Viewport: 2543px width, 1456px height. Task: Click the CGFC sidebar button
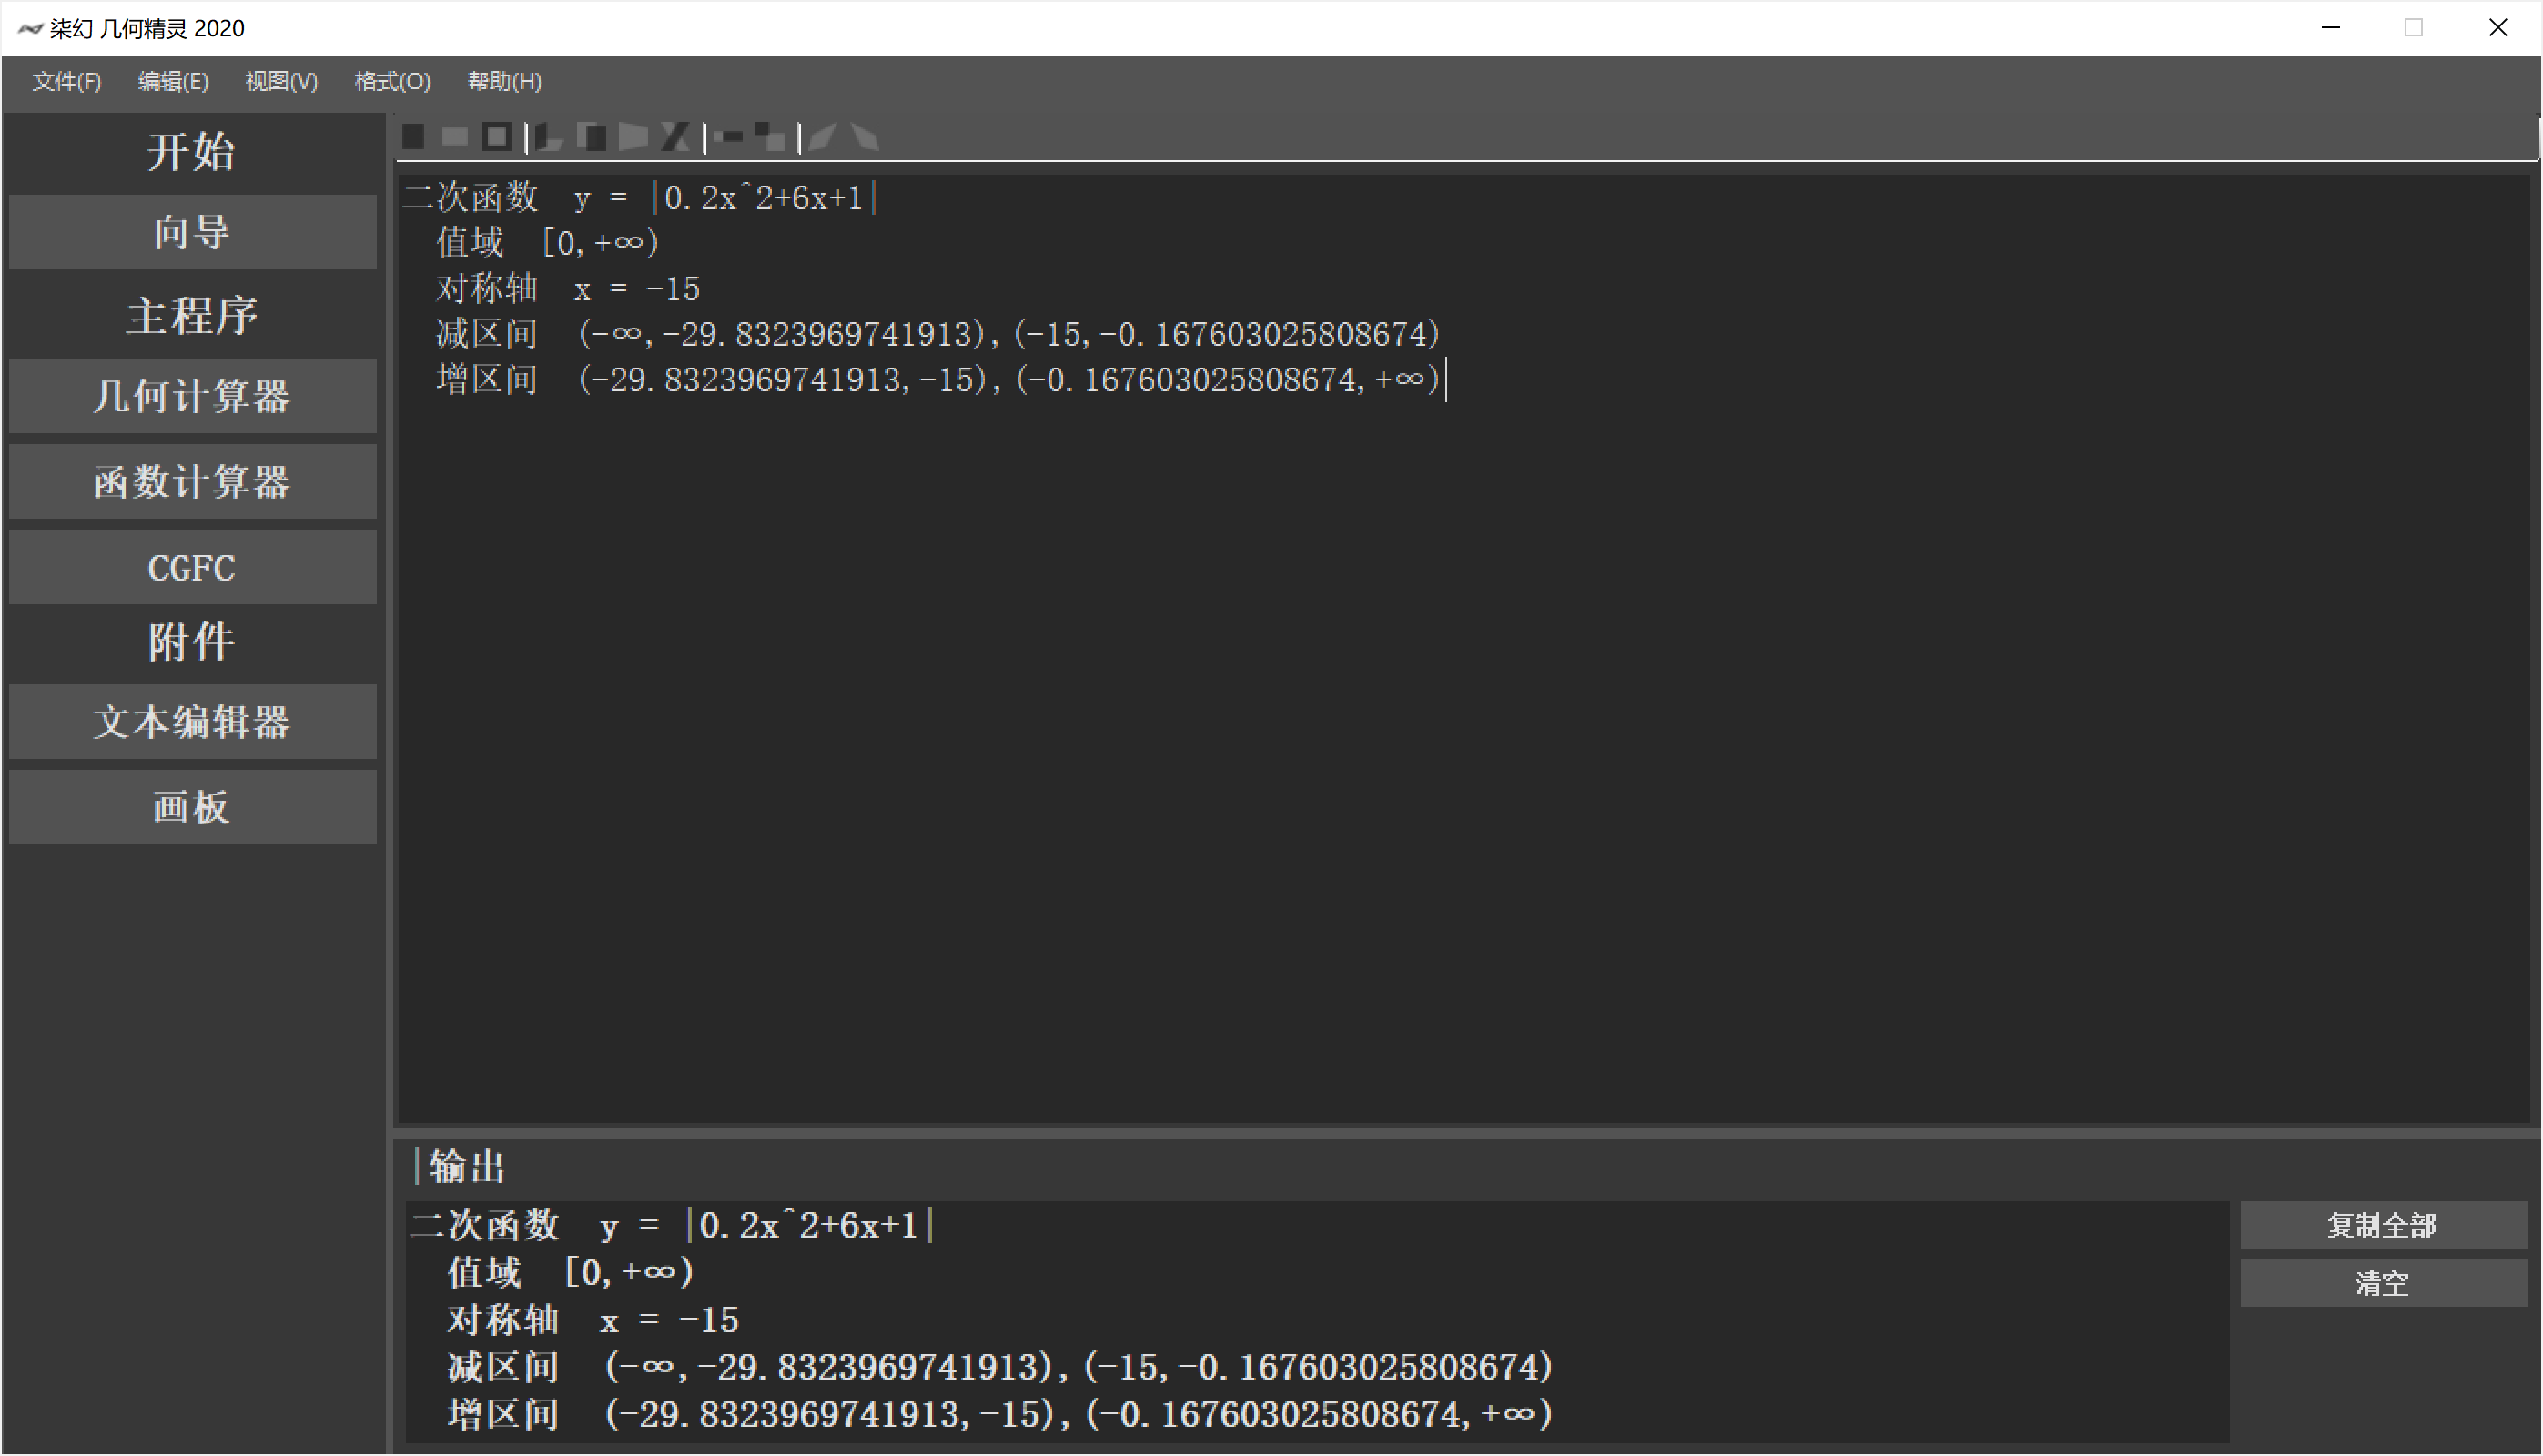tap(192, 567)
